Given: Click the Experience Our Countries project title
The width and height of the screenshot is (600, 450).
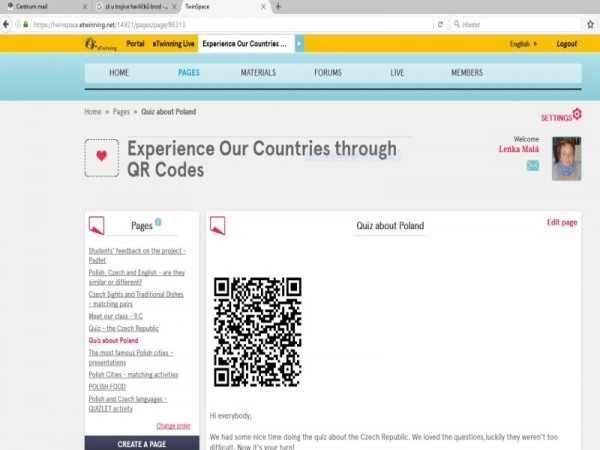Looking at the screenshot, I should coord(262,159).
